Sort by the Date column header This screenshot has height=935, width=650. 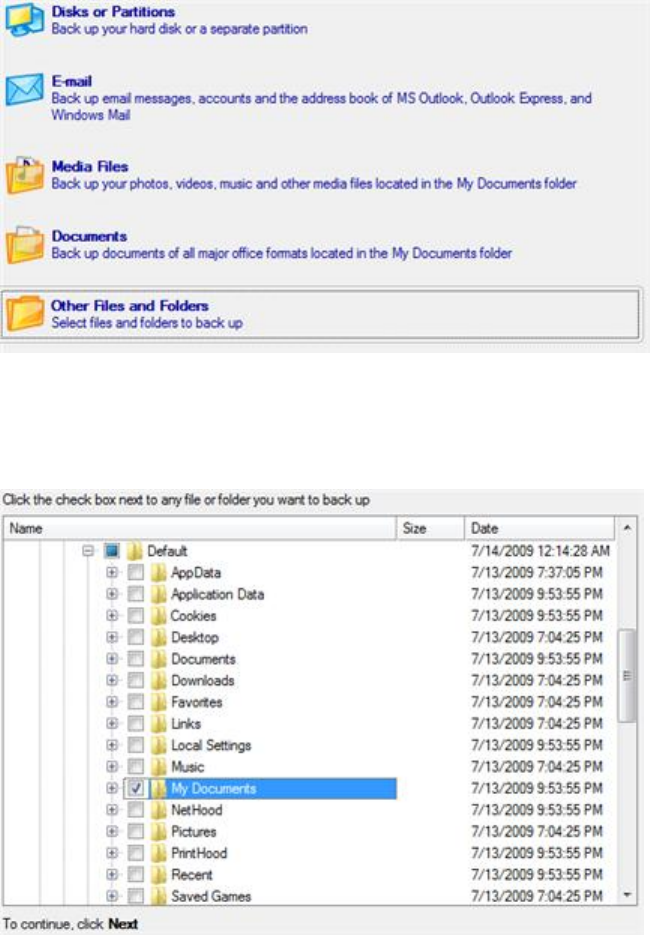coord(540,529)
